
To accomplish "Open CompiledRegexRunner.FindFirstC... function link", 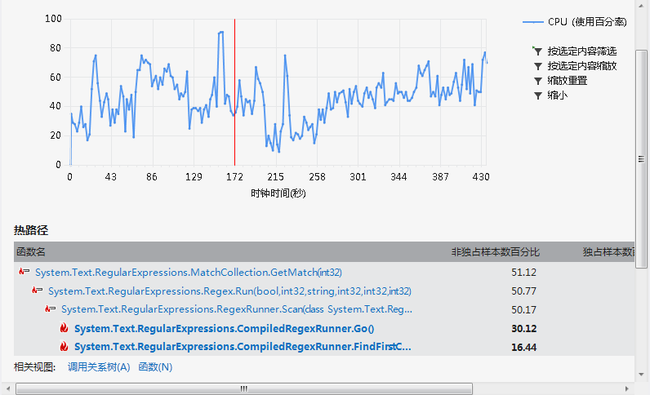I will pyautogui.click(x=243, y=347).
